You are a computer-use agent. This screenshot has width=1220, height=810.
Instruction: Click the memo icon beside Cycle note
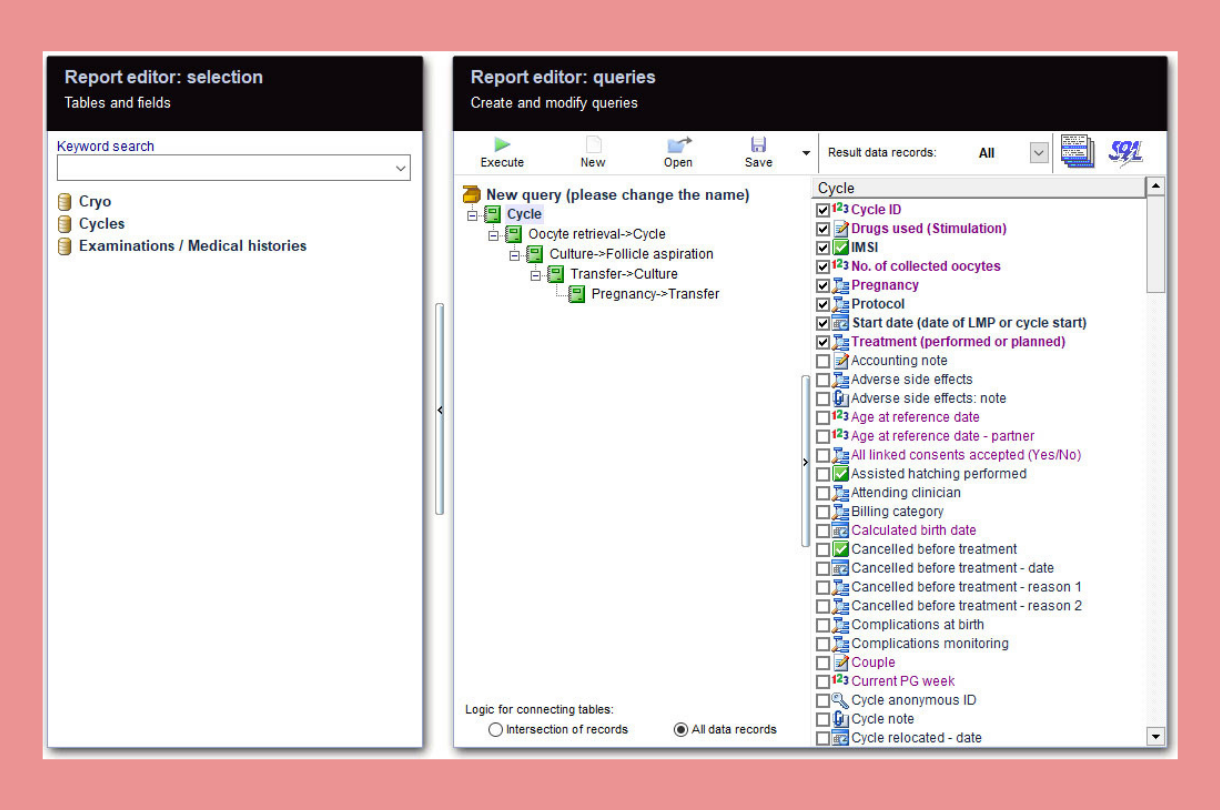[840, 719]
